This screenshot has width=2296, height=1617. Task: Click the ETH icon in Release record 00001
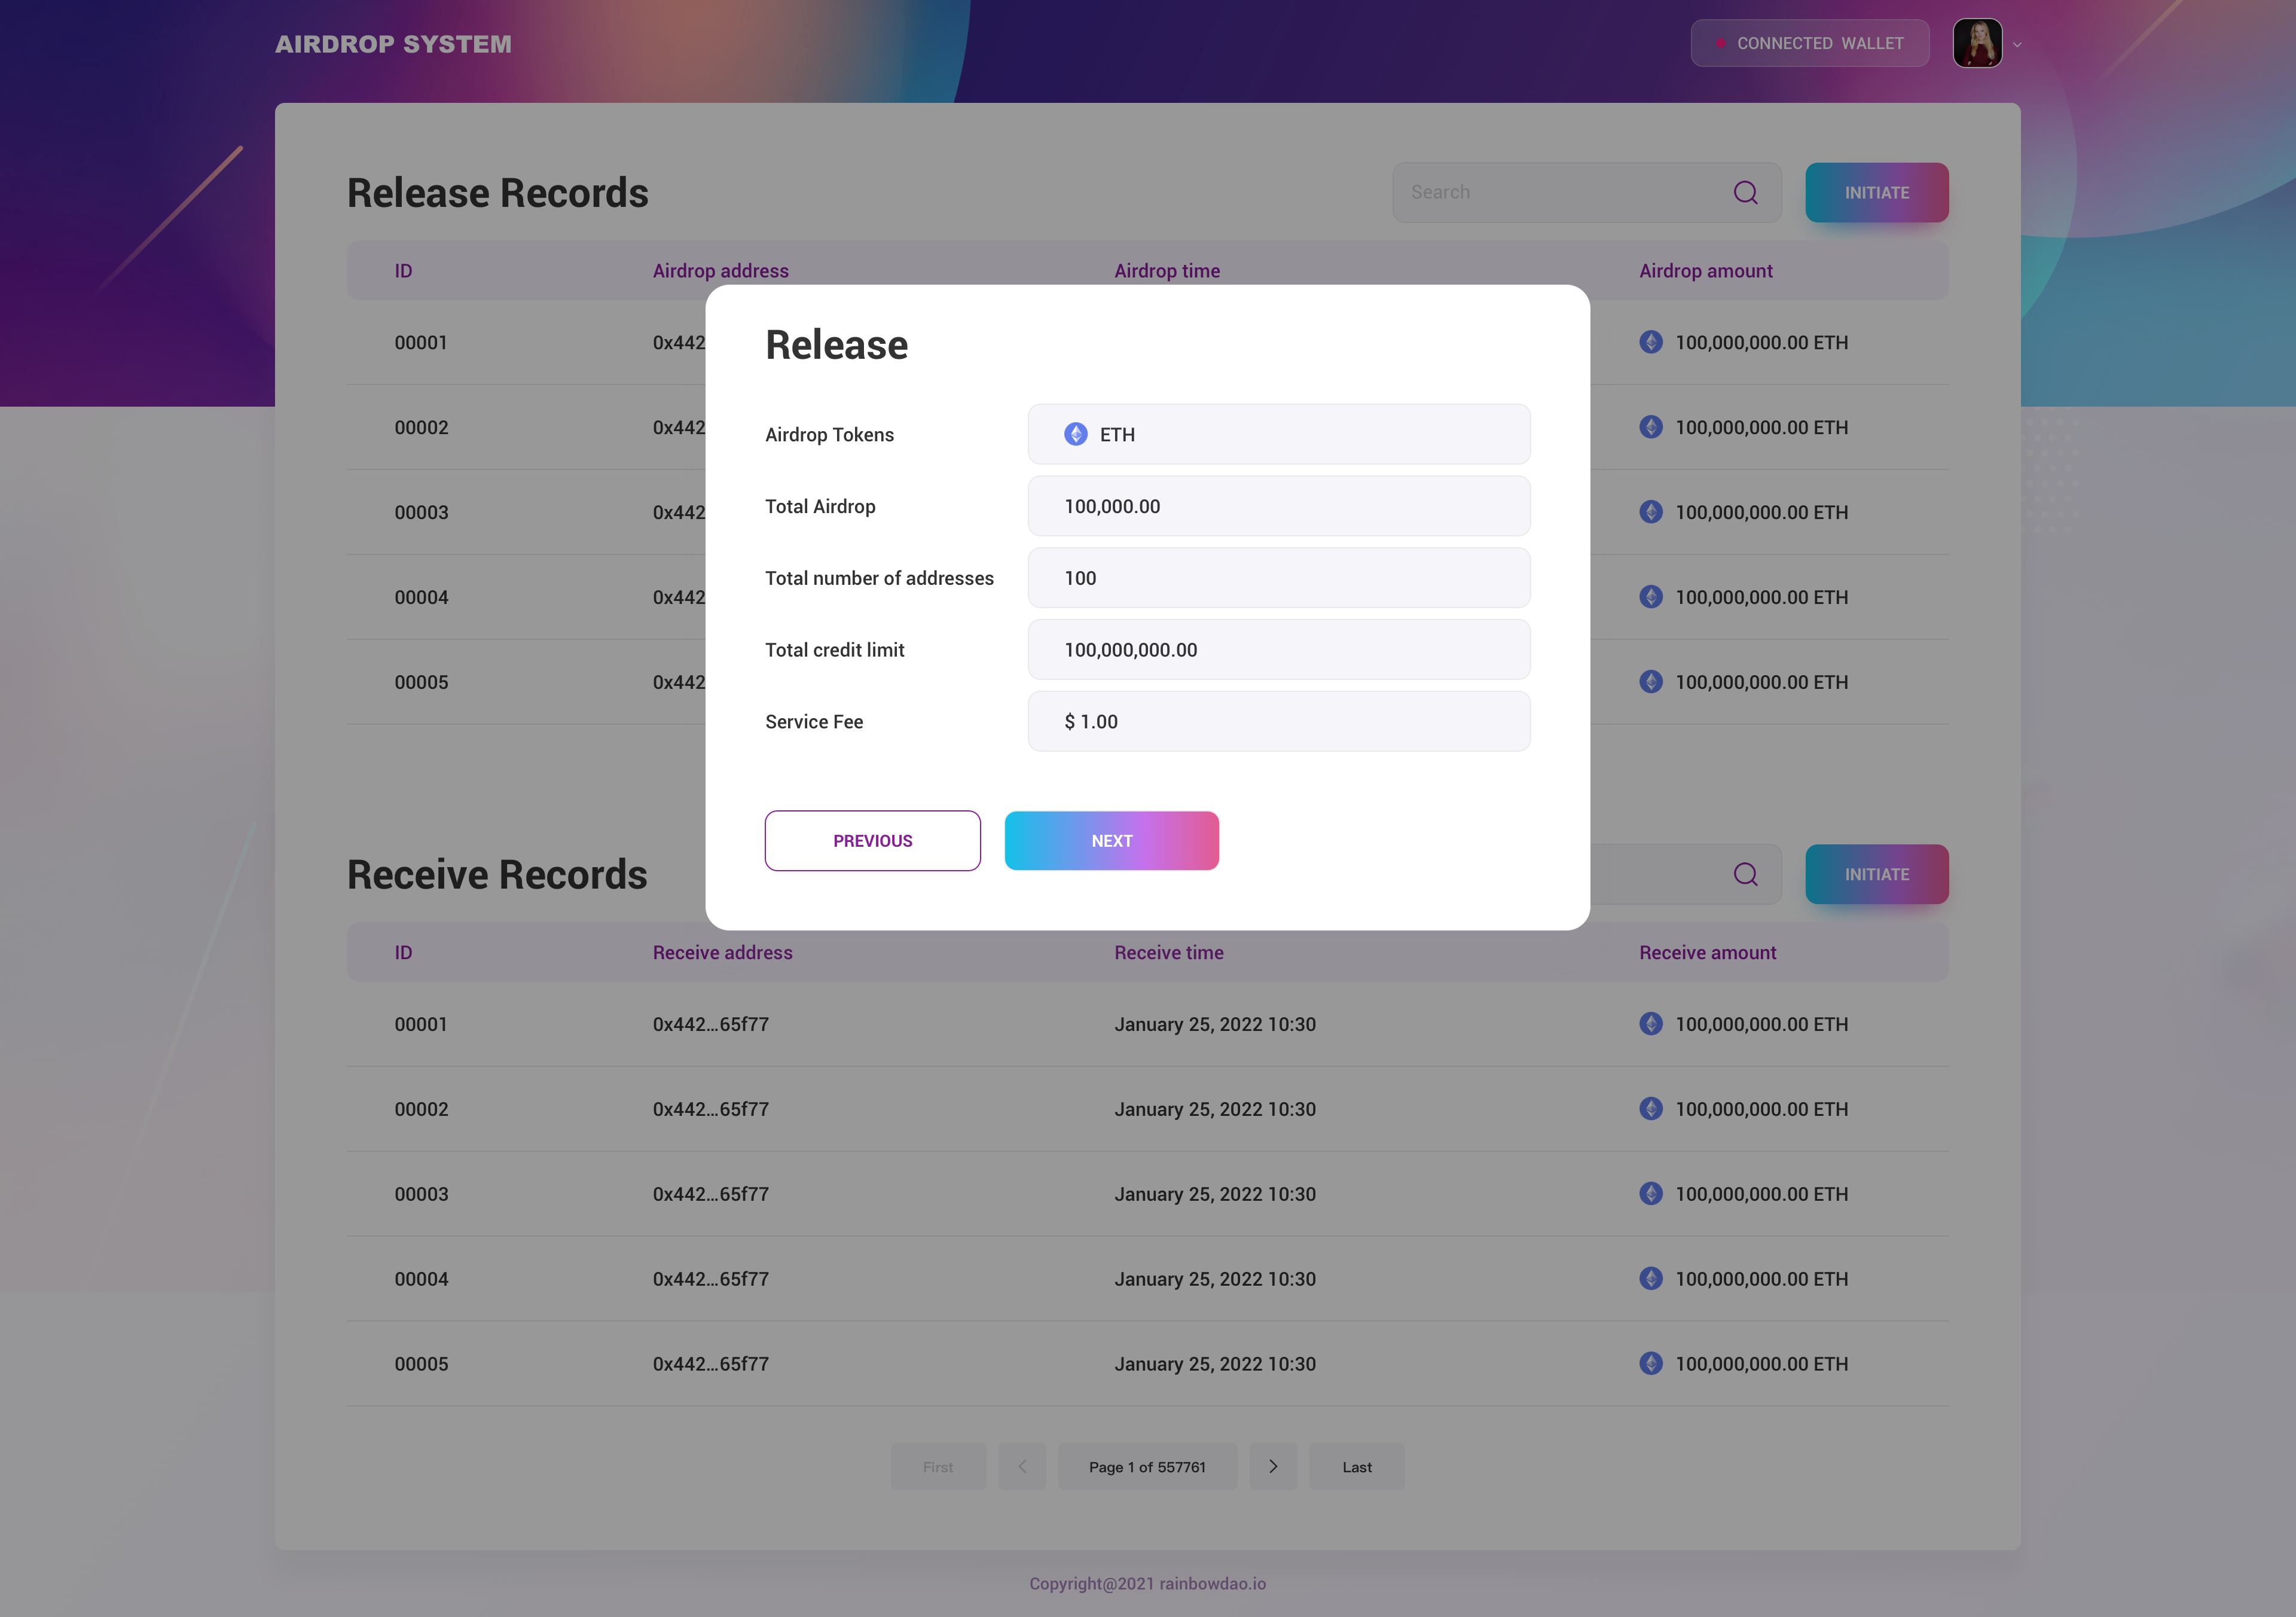coord(1651,342)
